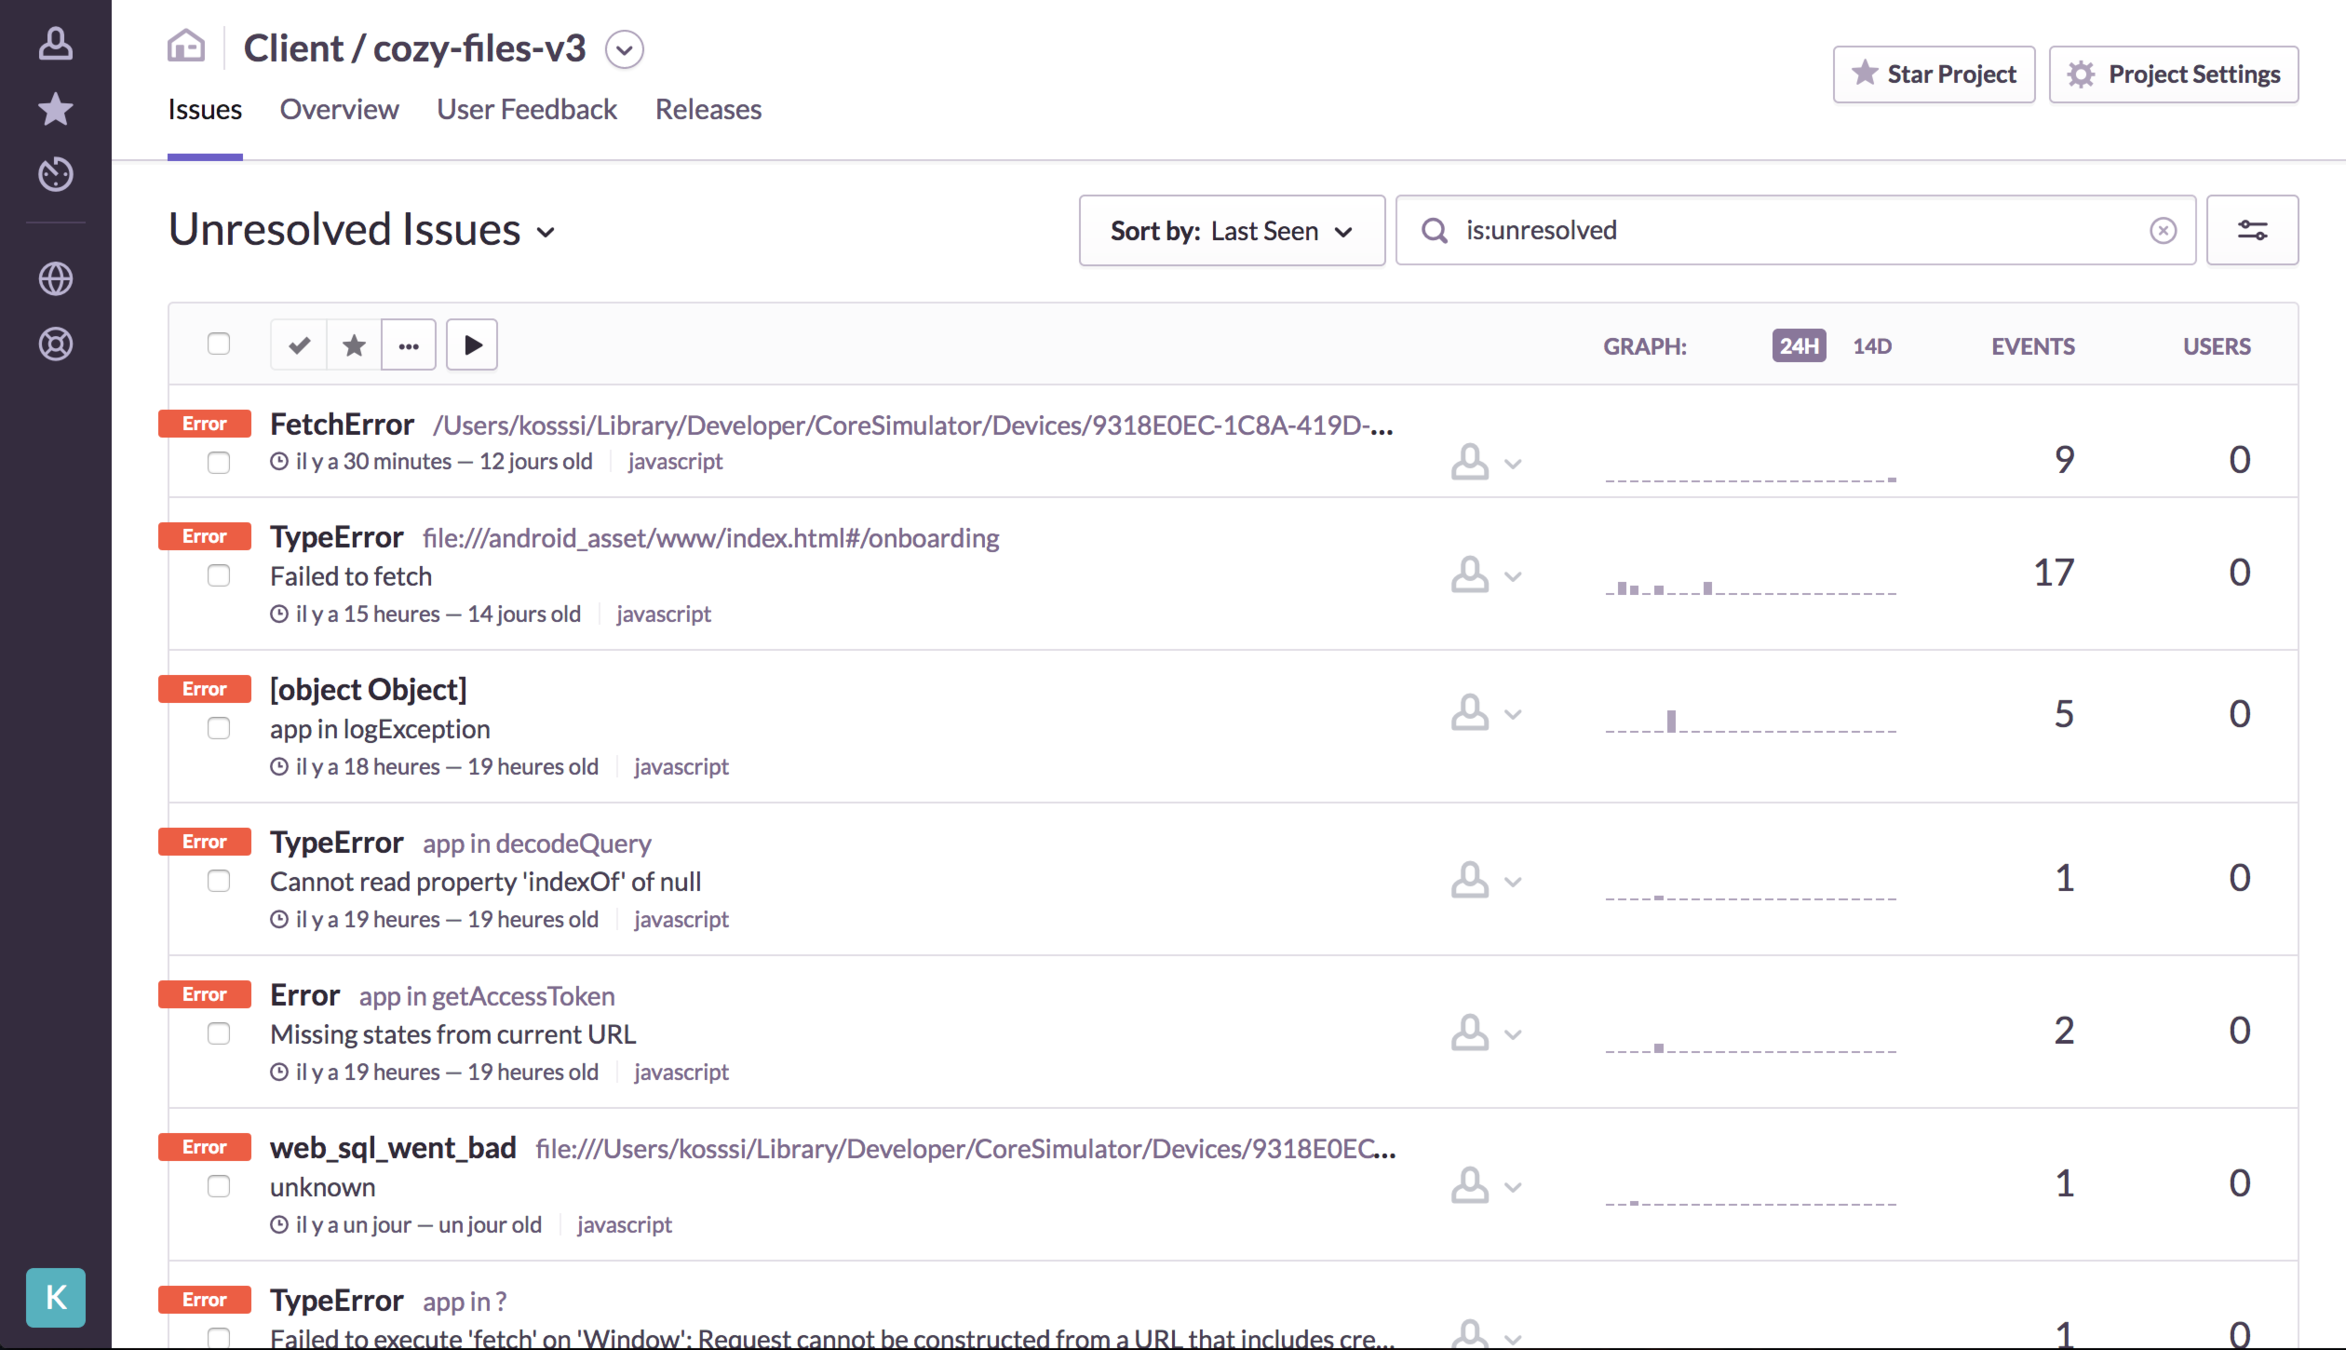Check the FetchError issue checkbox

point(218,462)
